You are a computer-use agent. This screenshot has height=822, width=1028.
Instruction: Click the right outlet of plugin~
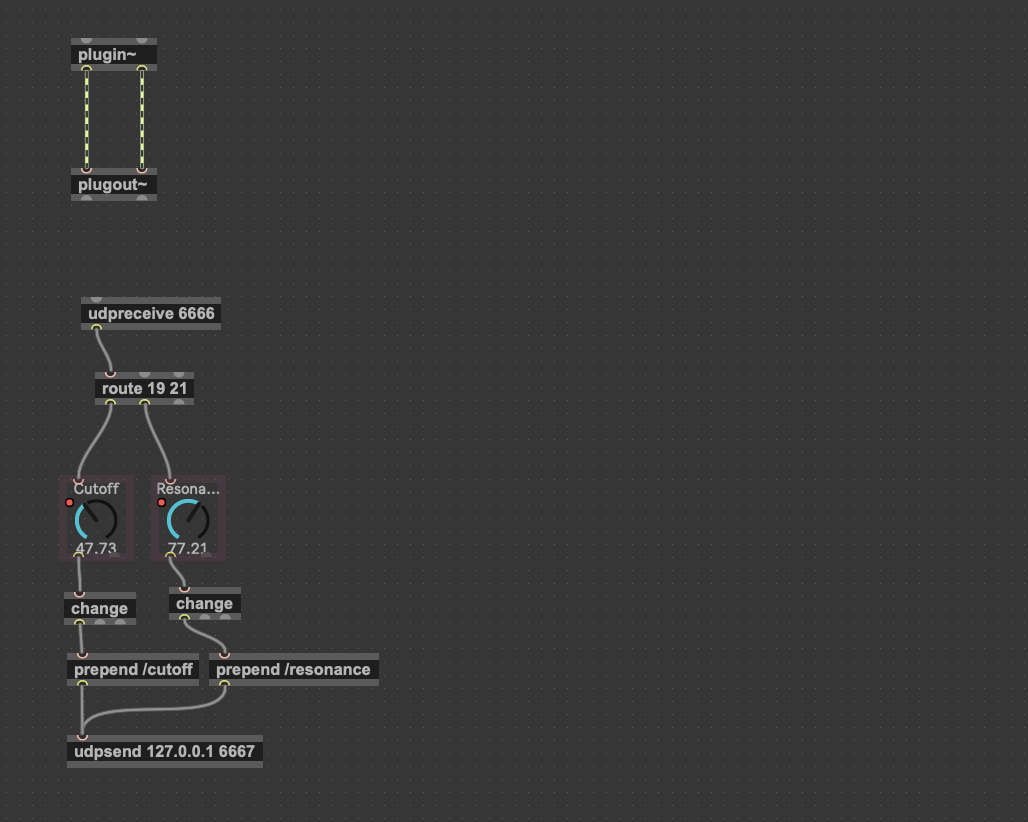click(142, 68)
